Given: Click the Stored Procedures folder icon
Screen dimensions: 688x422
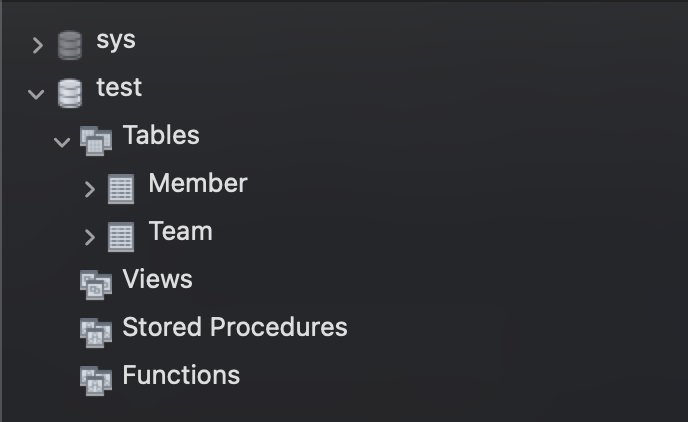Looking at the screenshot, I should (96, 333).
